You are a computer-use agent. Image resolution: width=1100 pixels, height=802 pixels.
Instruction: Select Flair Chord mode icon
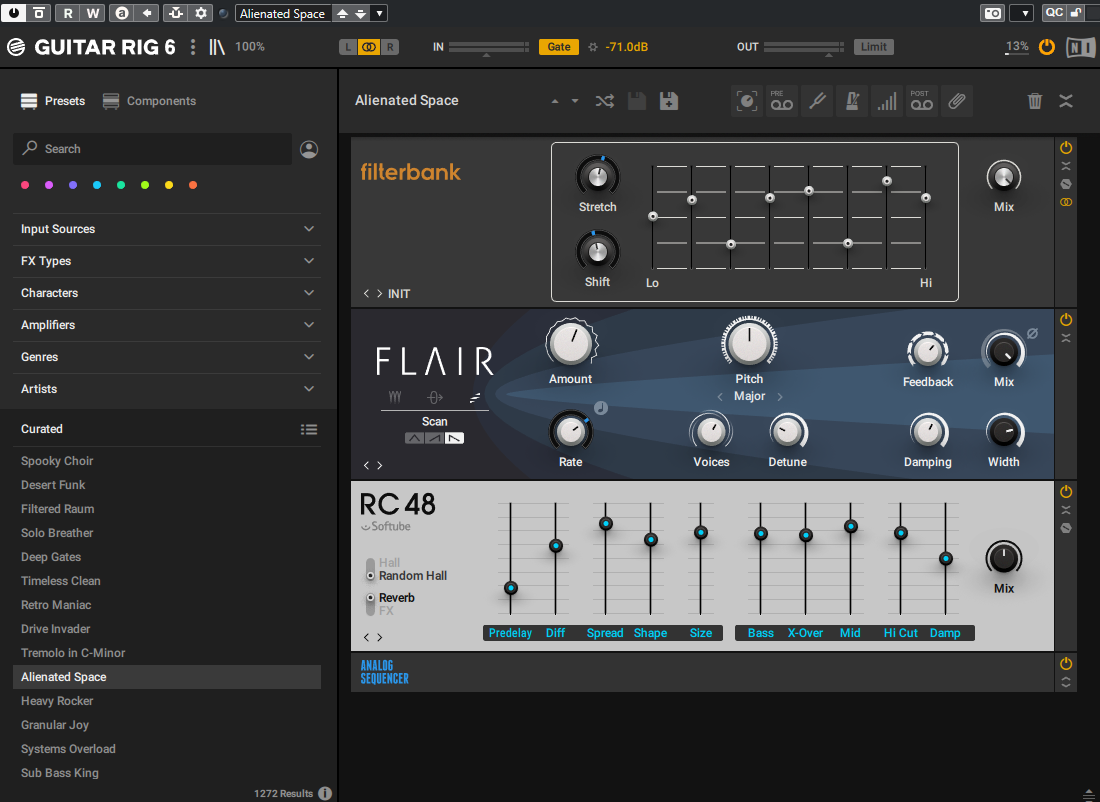pyautogui.click(x=395, y=398)
